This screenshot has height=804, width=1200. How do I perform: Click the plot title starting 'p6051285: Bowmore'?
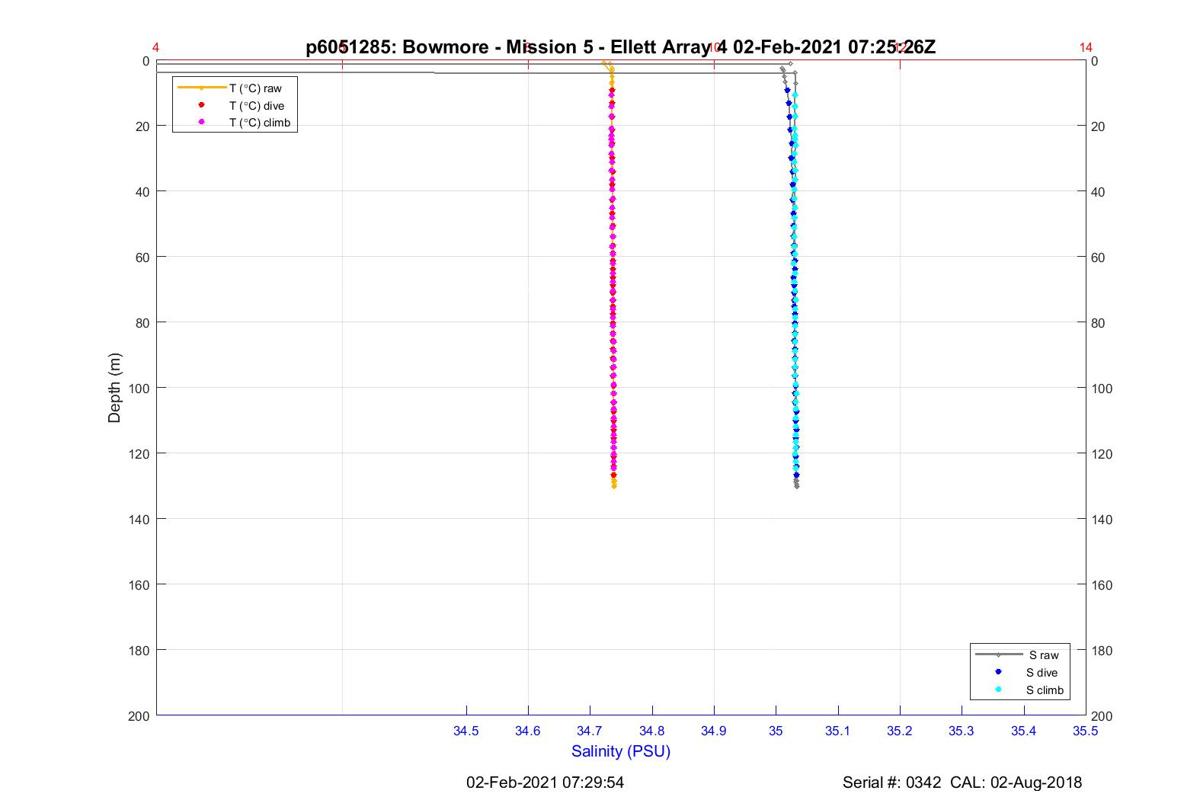(x=621, y=47)
